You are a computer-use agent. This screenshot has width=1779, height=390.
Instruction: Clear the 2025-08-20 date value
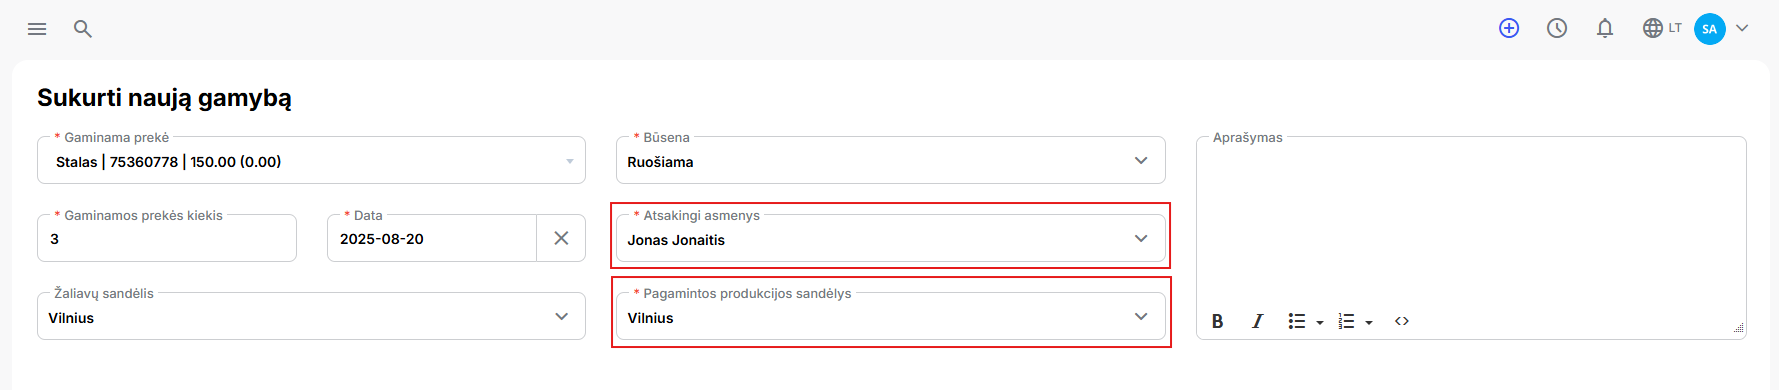coord(561,238)
